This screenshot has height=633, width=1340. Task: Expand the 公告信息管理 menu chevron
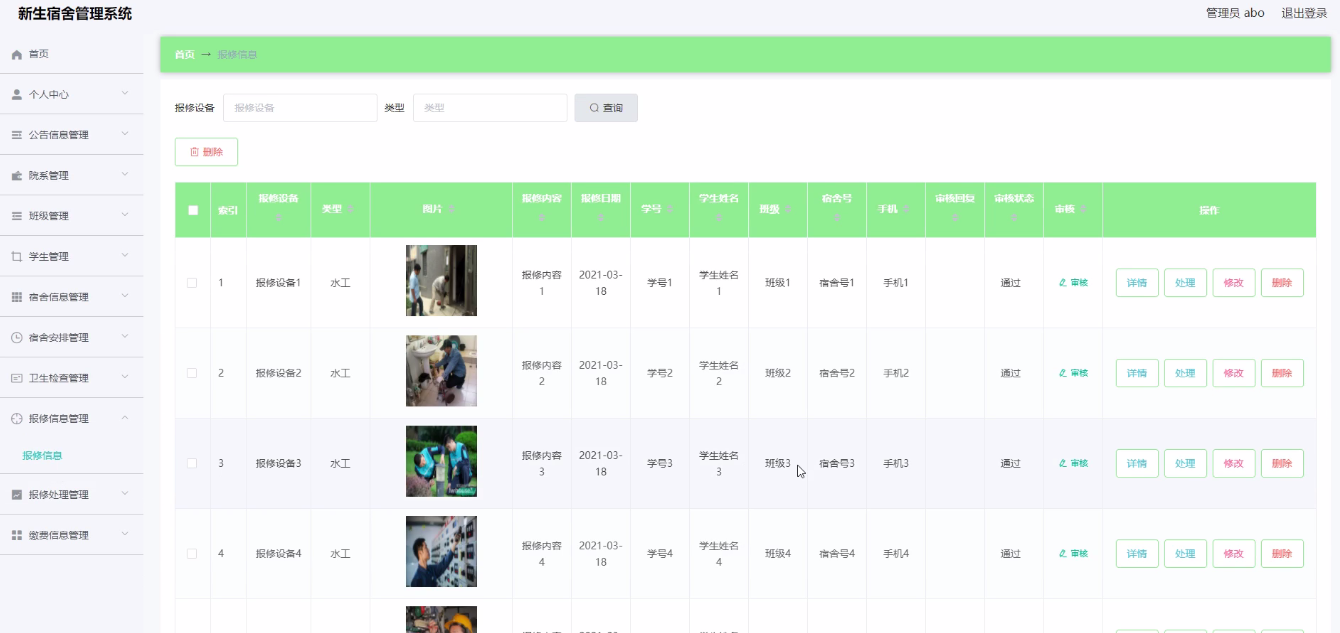tap(125, 134)
